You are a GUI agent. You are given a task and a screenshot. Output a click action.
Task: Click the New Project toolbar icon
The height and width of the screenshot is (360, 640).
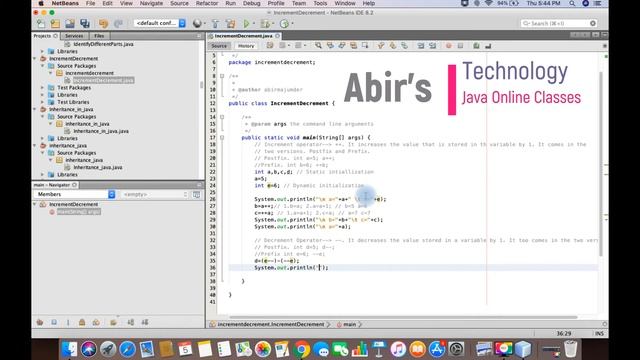[55, 24]
